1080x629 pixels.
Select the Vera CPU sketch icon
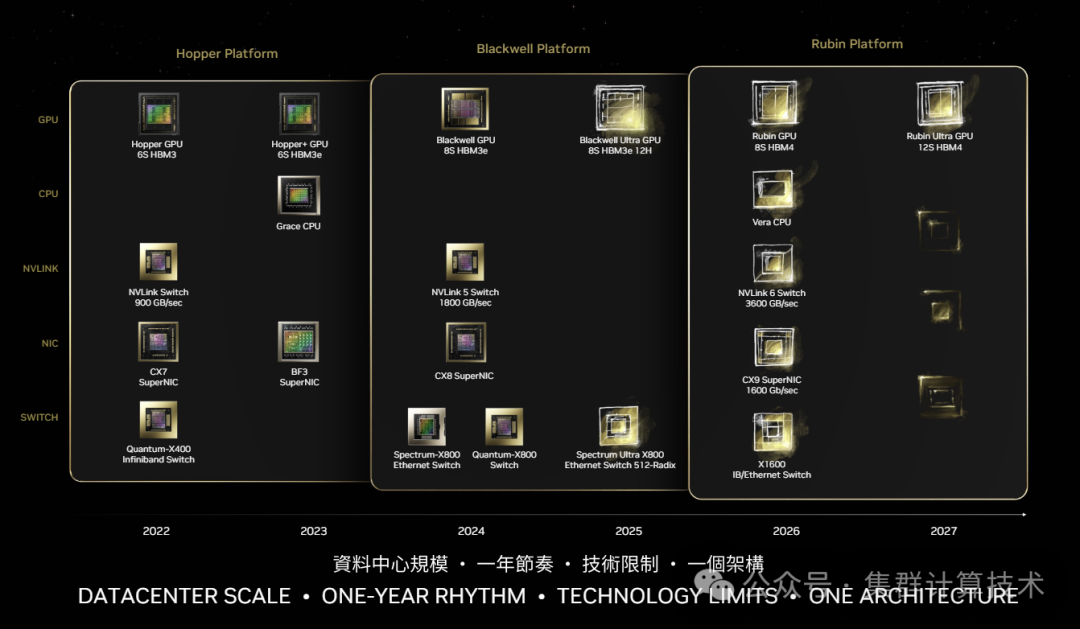click(773, 190)
